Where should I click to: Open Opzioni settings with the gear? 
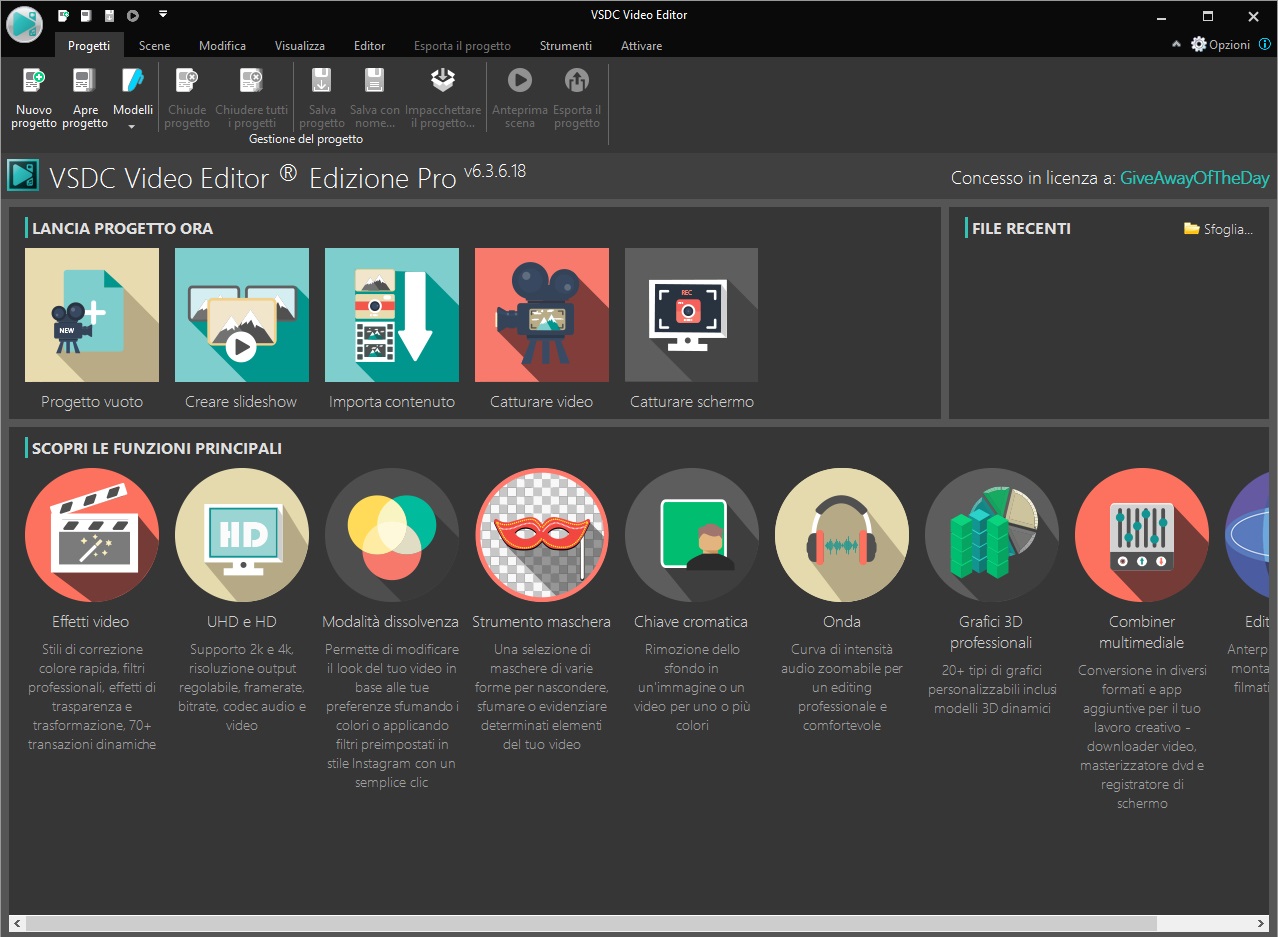click(1220, 45)
